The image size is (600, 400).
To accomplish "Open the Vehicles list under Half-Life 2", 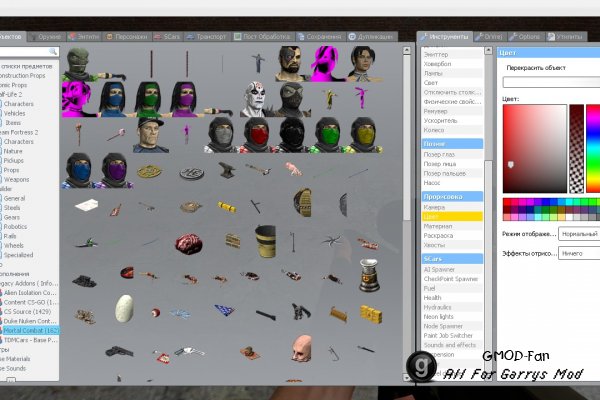I will (x=14, y=113).
